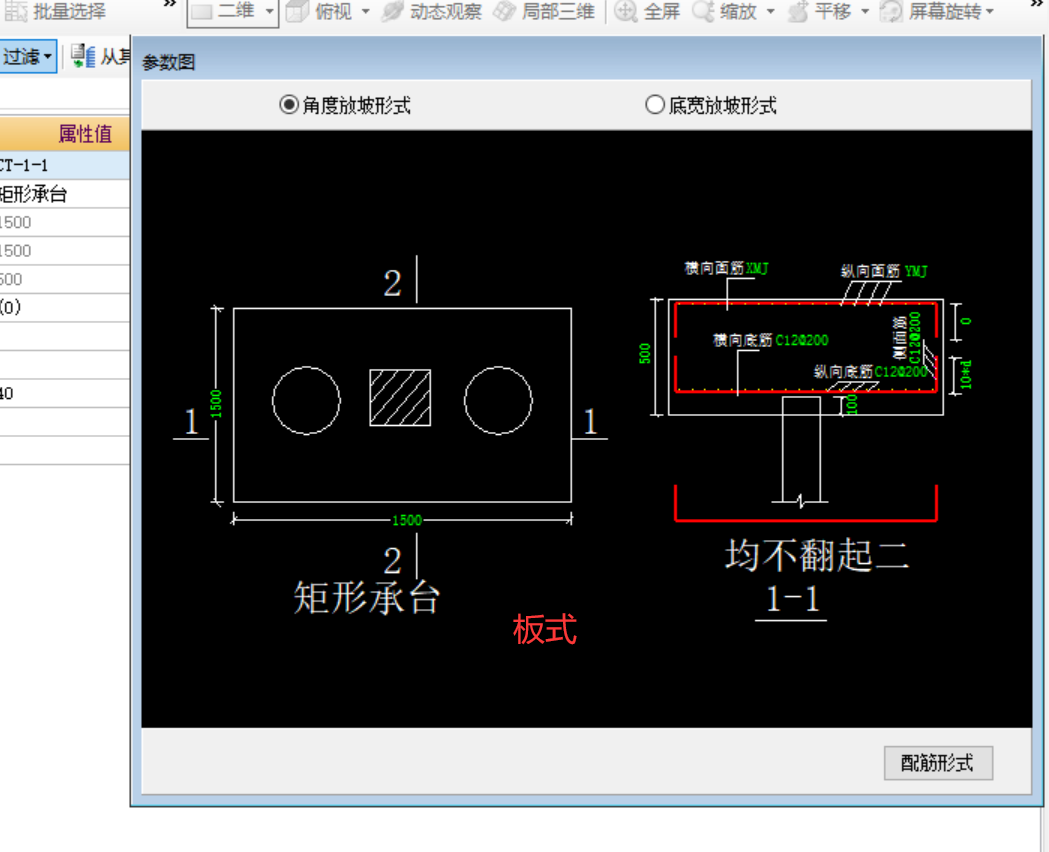Image resolution: width=1049 pixels, height=852 pixels.
Task: Click the 横向底筋 C12@200 value
Action: pos(801,340)
